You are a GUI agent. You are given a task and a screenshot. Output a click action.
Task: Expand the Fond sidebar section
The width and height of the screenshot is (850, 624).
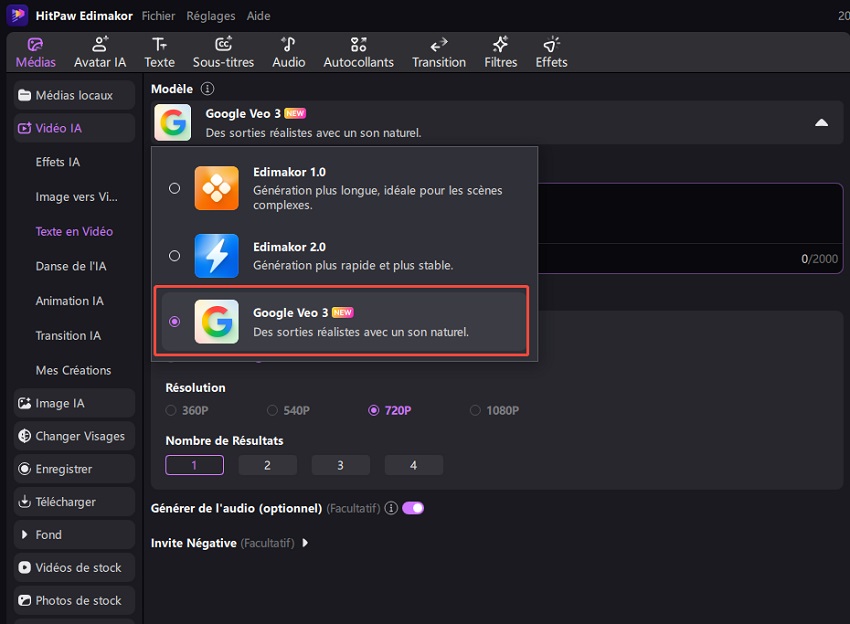74,535
